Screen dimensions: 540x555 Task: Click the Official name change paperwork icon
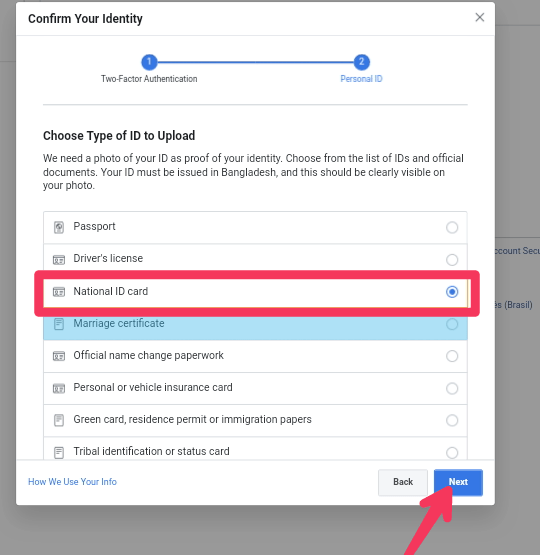click(x=59, y=356)
